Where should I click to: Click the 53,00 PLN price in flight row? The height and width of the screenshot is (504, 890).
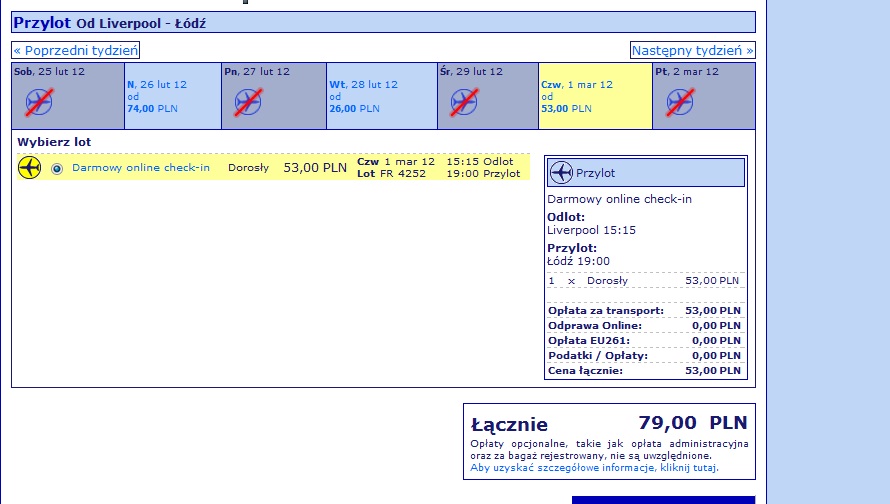[315, 167]
